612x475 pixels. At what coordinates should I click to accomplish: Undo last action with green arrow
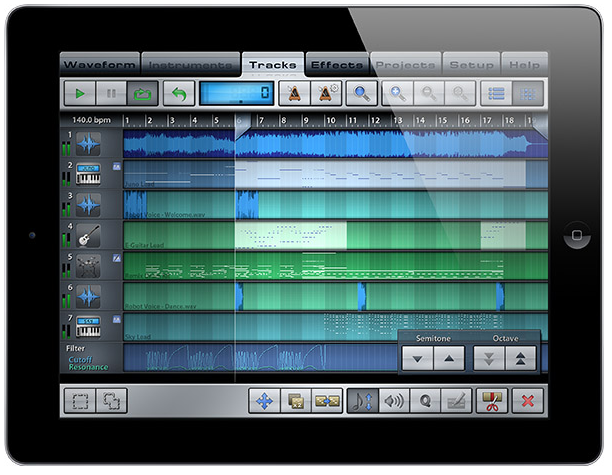click(179, 93)
